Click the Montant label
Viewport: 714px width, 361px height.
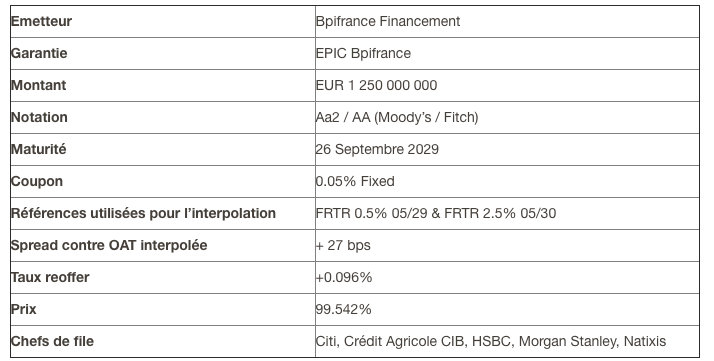click(39, 85)
